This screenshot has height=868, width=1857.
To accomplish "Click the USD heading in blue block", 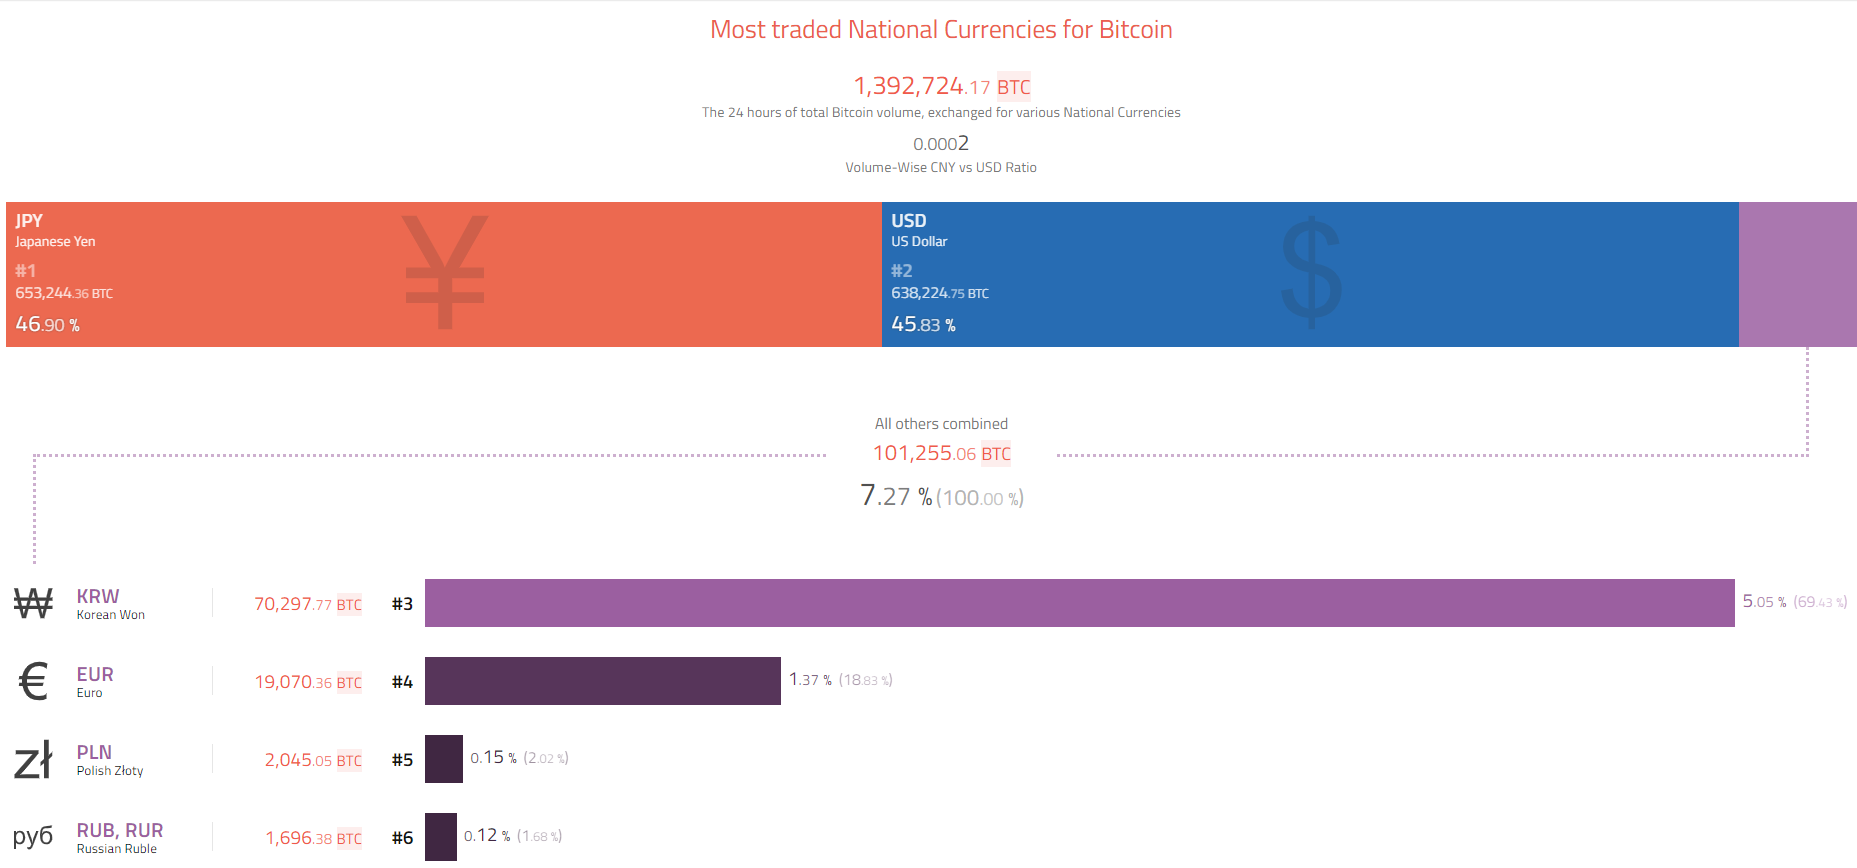I will (909, 220).
